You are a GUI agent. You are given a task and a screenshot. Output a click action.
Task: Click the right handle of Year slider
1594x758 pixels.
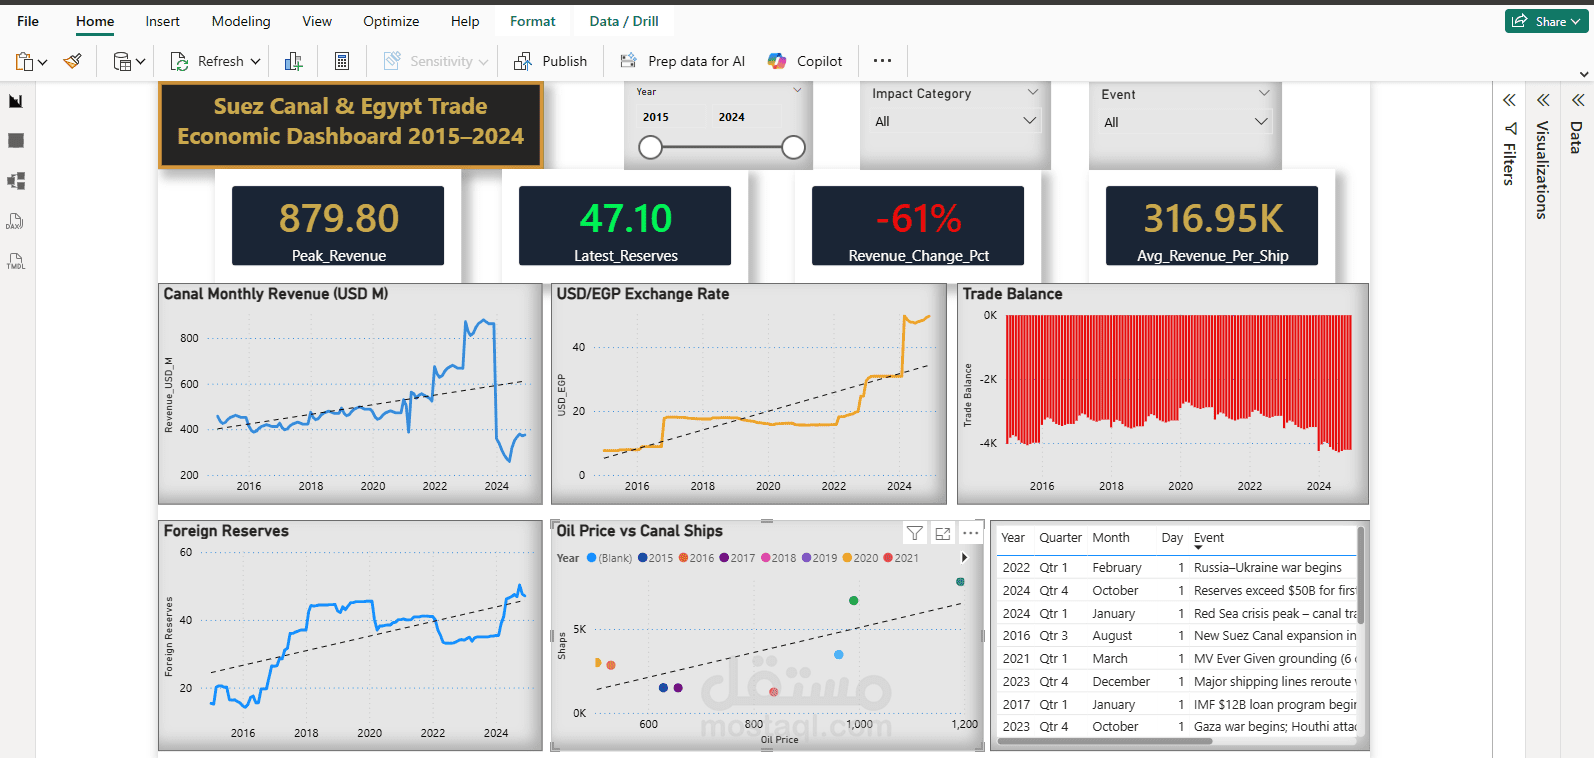[793, 148]
